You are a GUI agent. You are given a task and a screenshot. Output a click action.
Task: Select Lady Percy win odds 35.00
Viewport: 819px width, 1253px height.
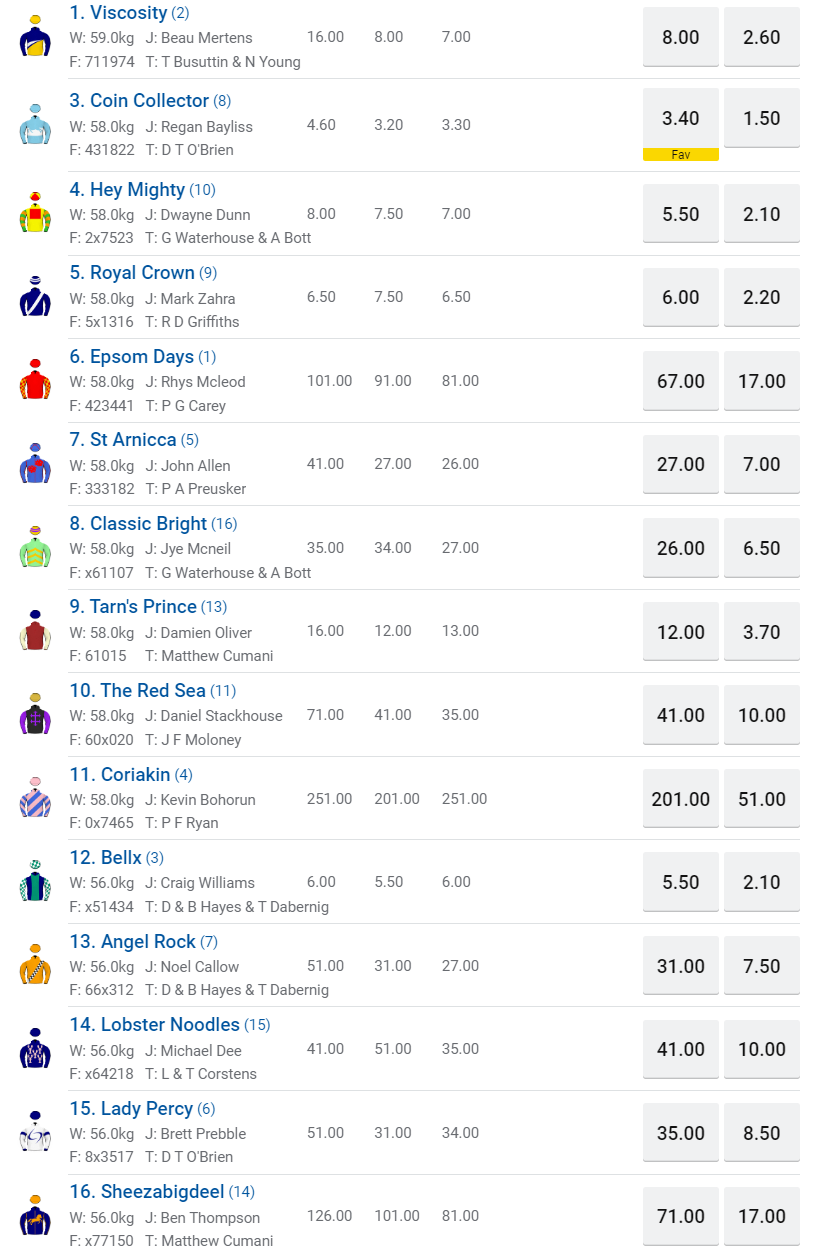tap(681, 1133)
